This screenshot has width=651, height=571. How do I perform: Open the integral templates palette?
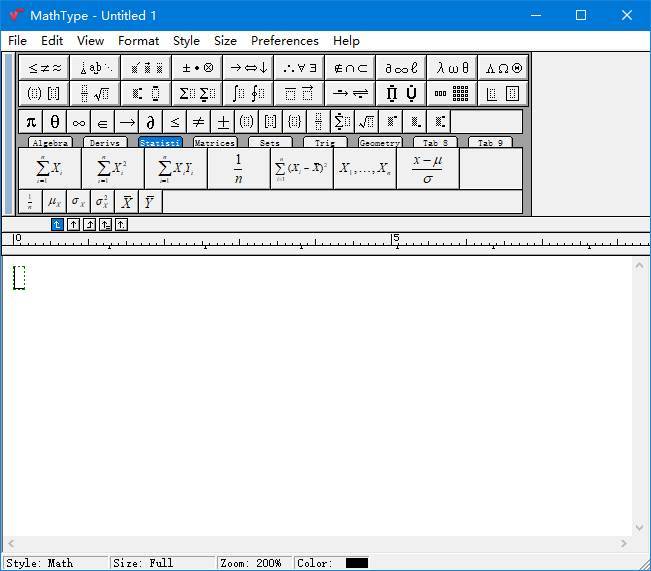pyautogui.click(x=248, y=93)
